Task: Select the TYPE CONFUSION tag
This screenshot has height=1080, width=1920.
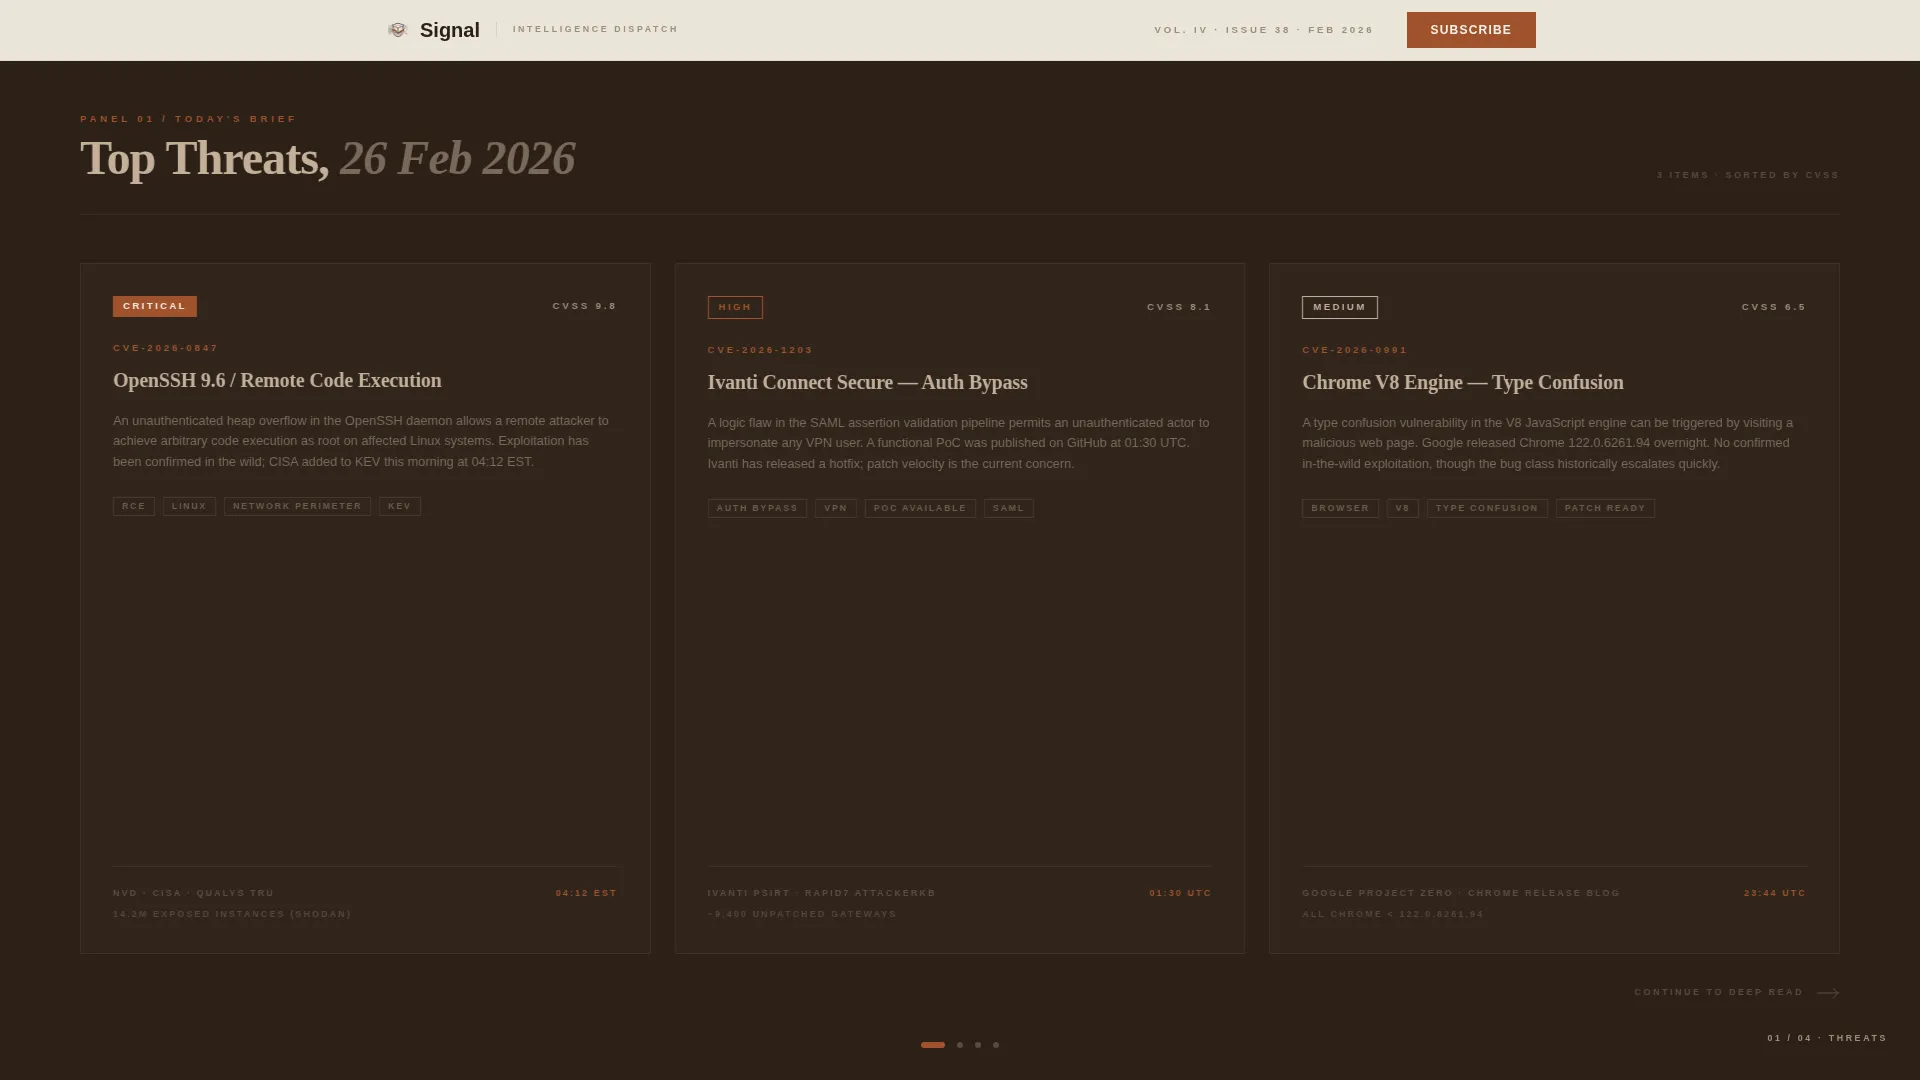Action: coord(1487,509)
